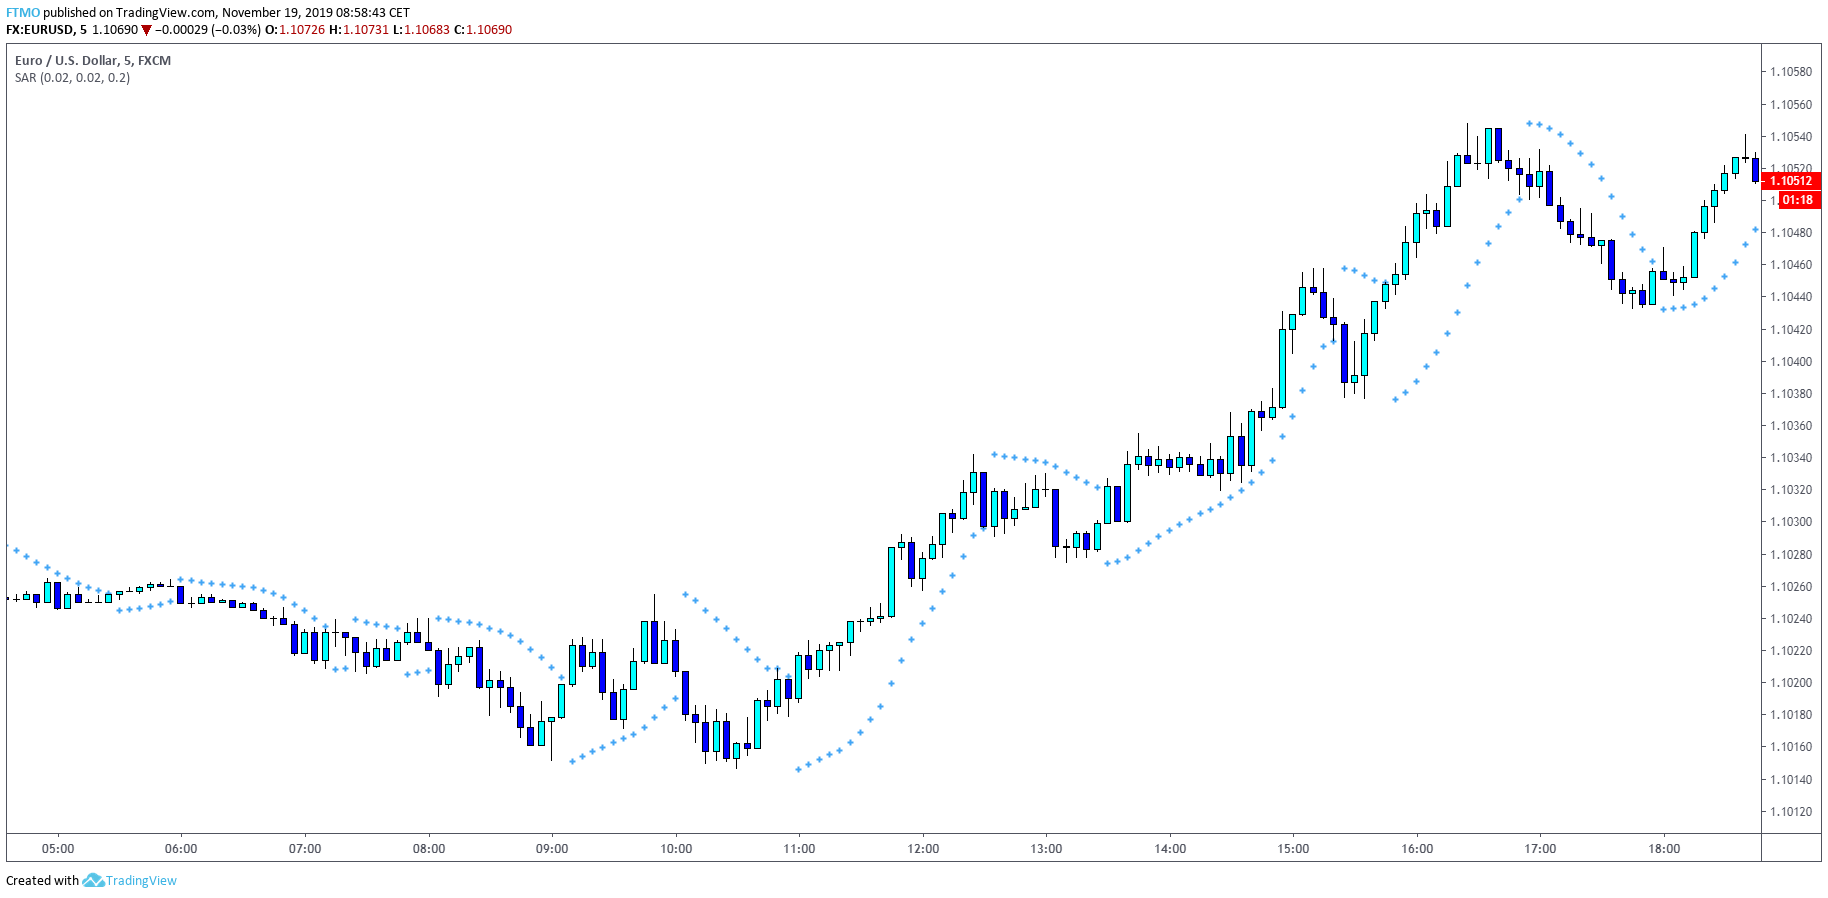Click the 1.10200 price axis label
This screenshot has width=1828, height=898.
tap(1791, 682)
